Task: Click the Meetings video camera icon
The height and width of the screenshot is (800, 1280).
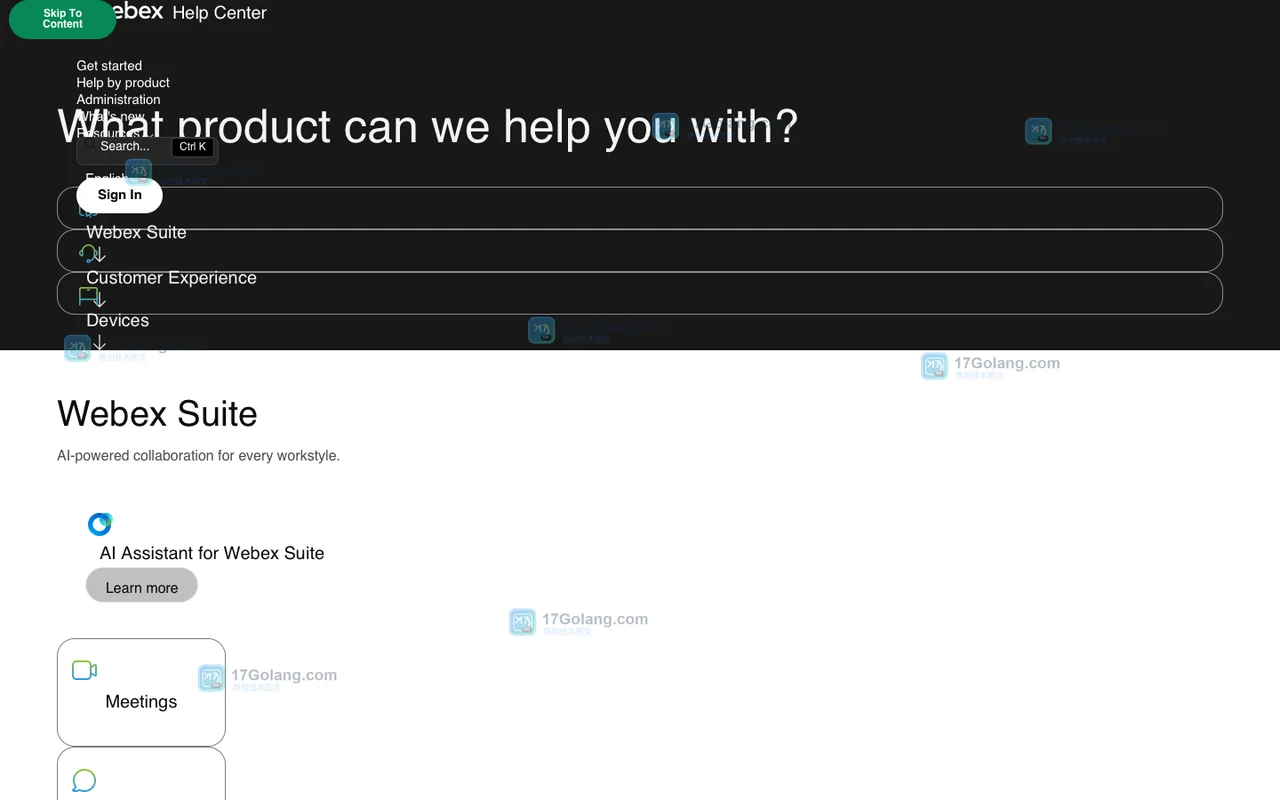Action: point(84,670)
